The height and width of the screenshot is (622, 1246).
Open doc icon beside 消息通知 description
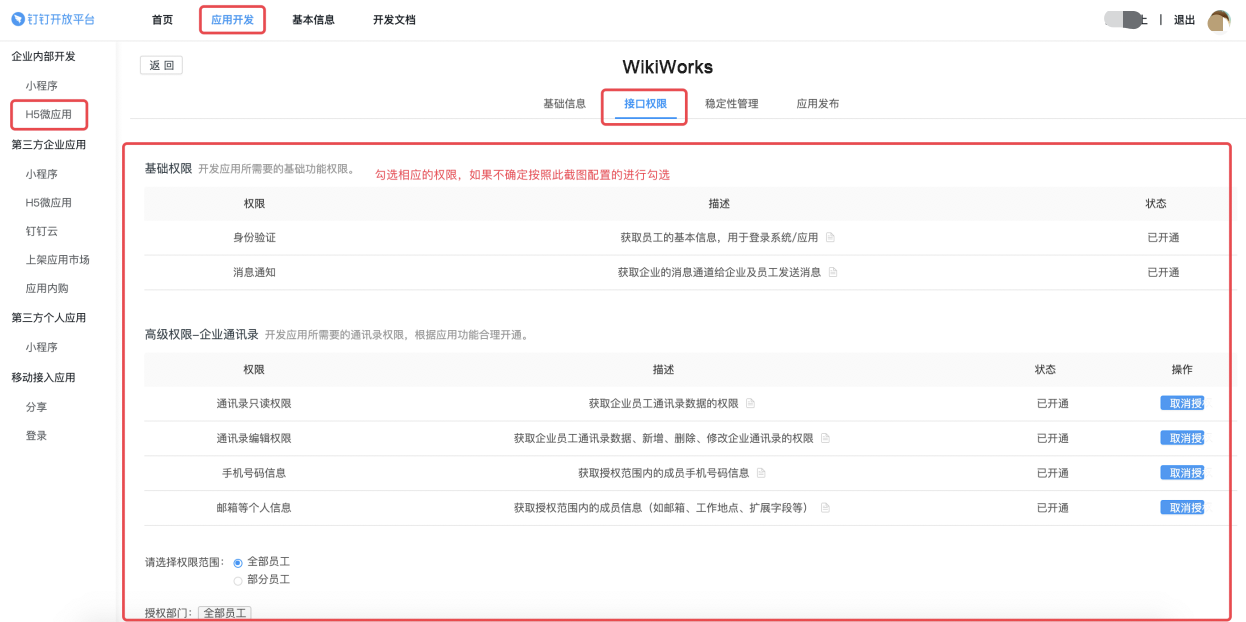click(833, 272)
